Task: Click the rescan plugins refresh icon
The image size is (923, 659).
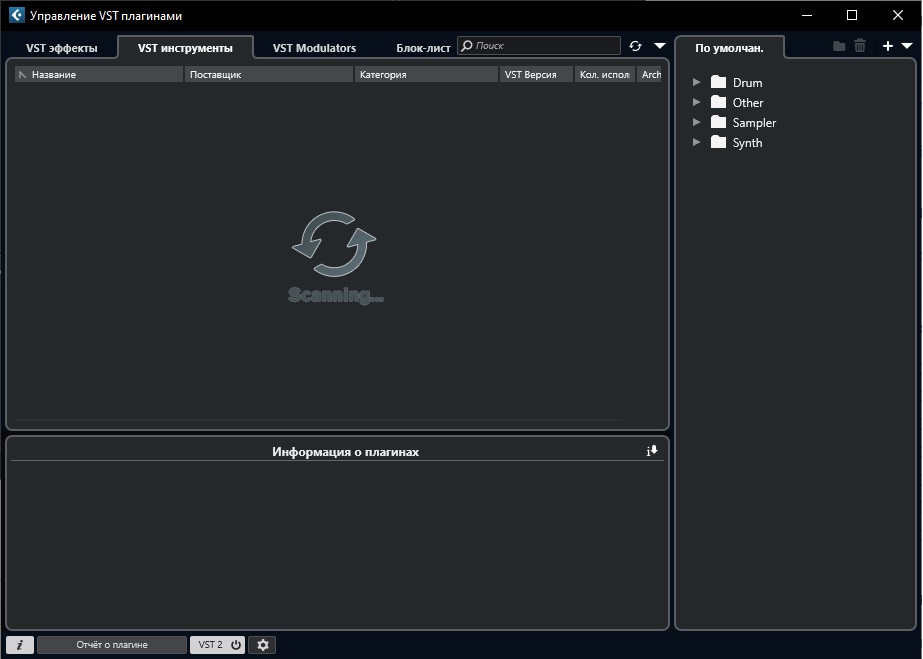Action: [635, 46]
